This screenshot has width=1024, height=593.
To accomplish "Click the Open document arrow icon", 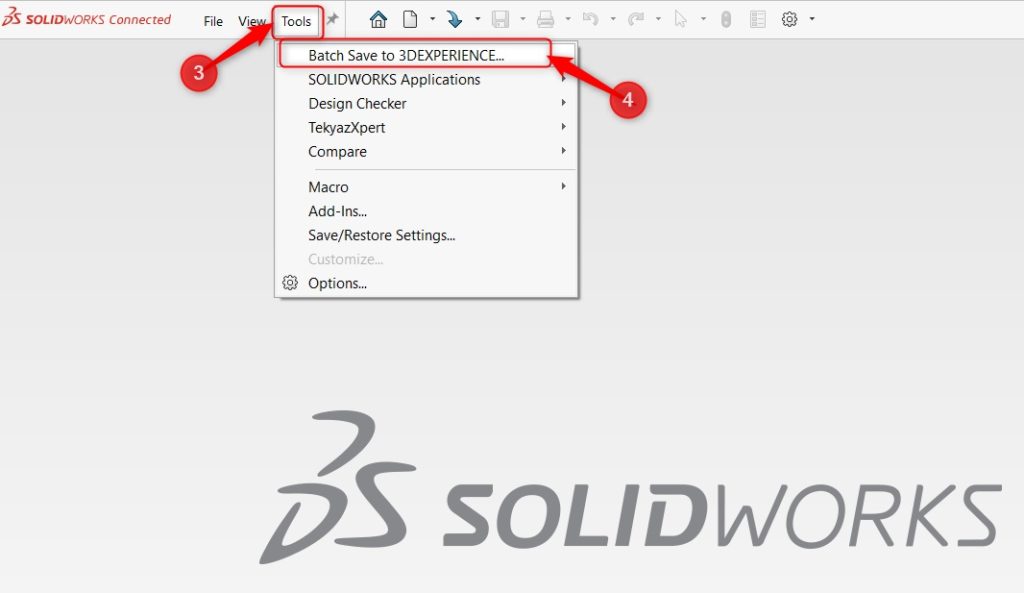I will coord(455,20).
